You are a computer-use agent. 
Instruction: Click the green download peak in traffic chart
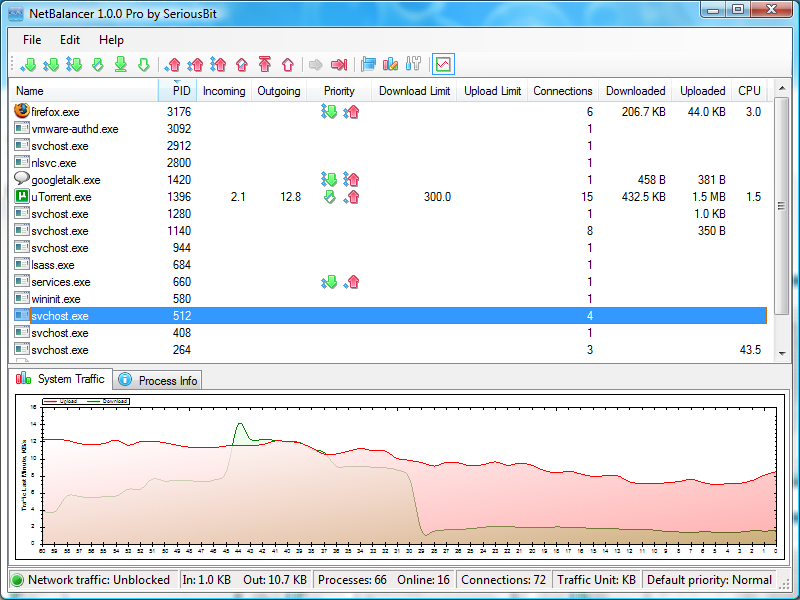241,430
